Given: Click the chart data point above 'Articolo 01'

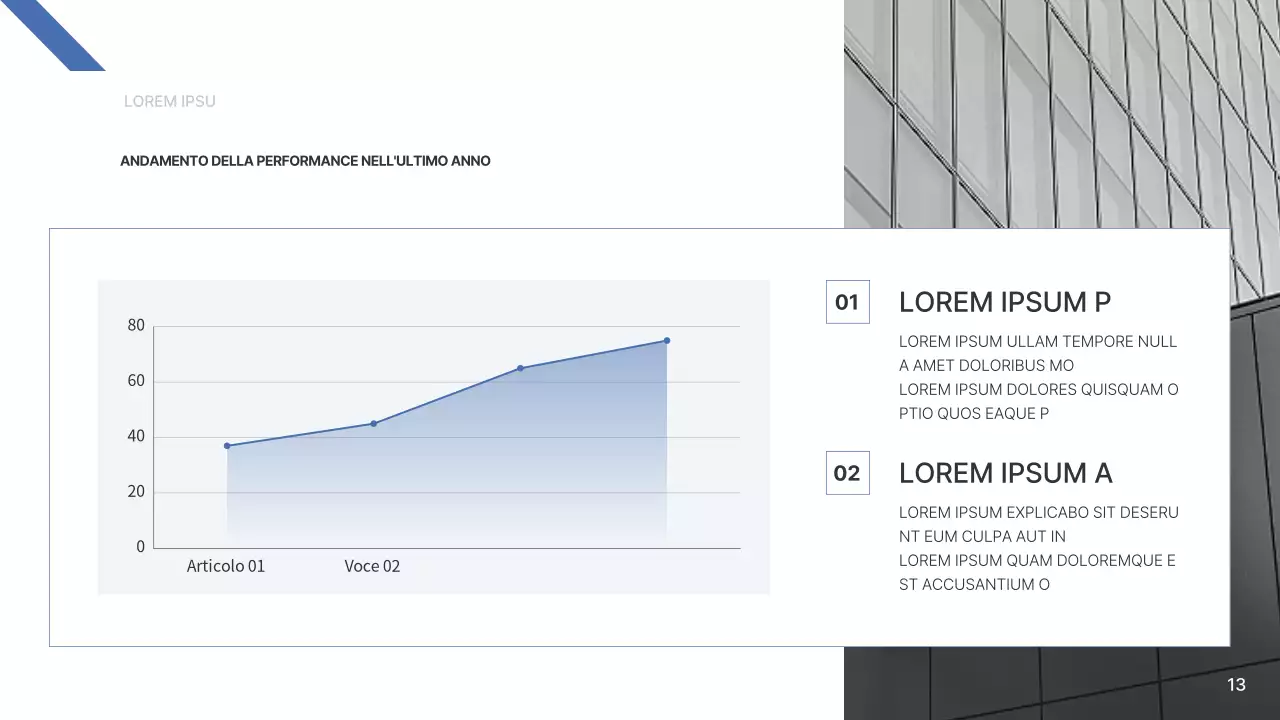Looking at the screenshot, I should [227, 446].
